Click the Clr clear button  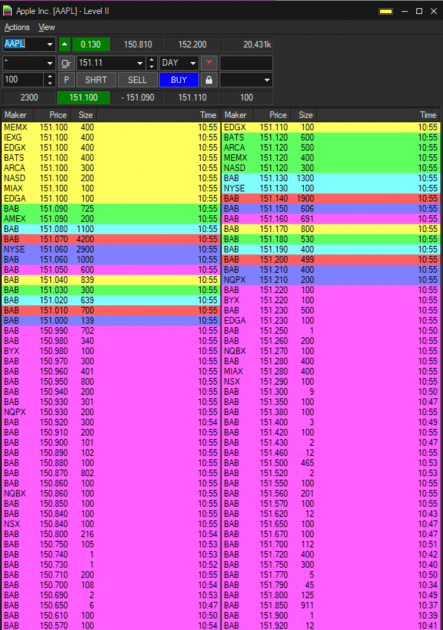pos(66,63)
